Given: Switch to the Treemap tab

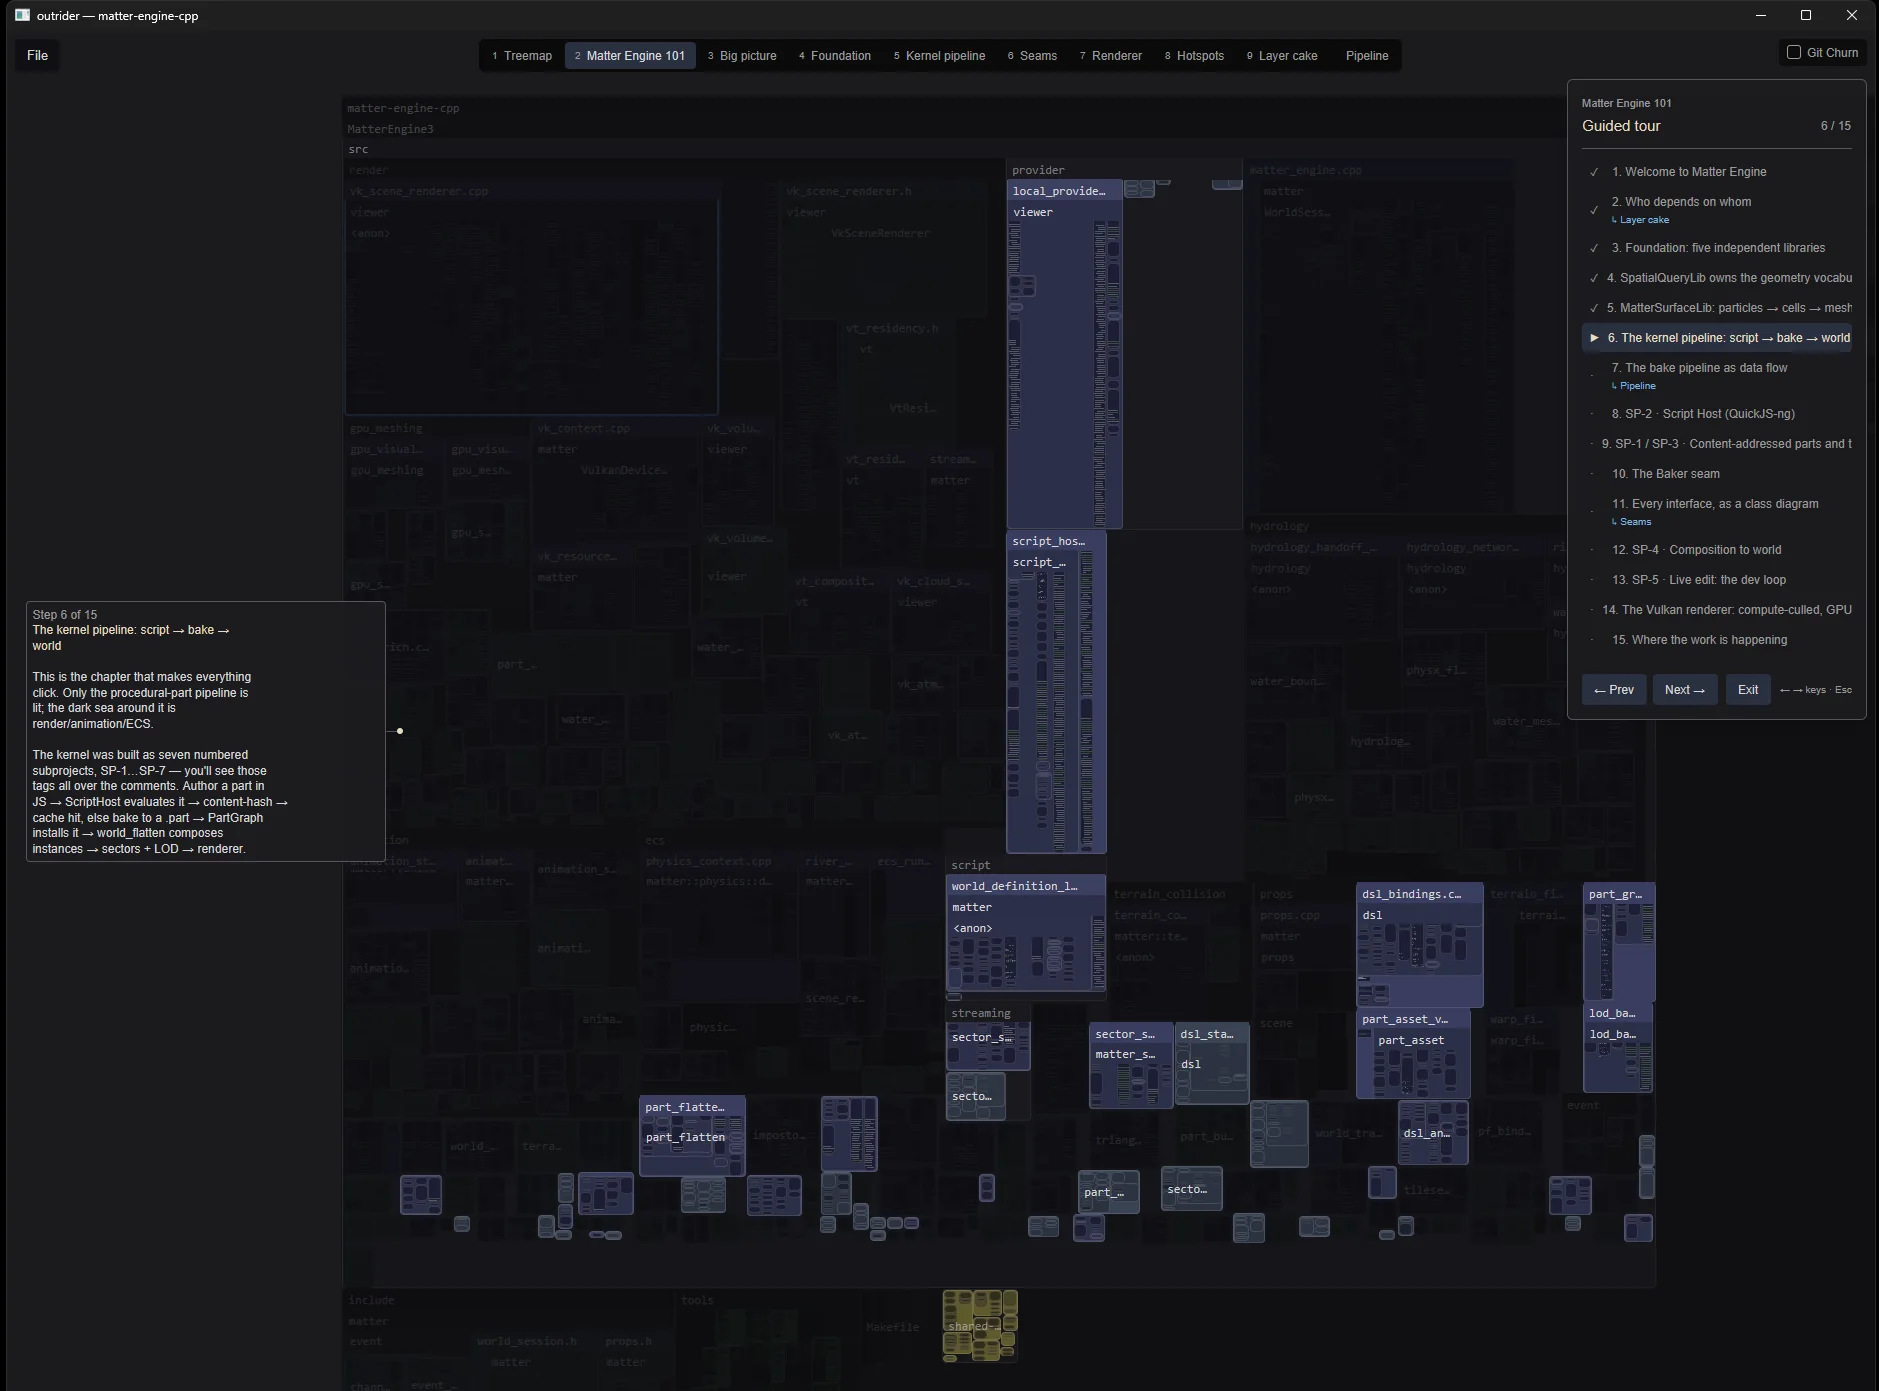Looking at the screenshot, I should click(522, 56).
